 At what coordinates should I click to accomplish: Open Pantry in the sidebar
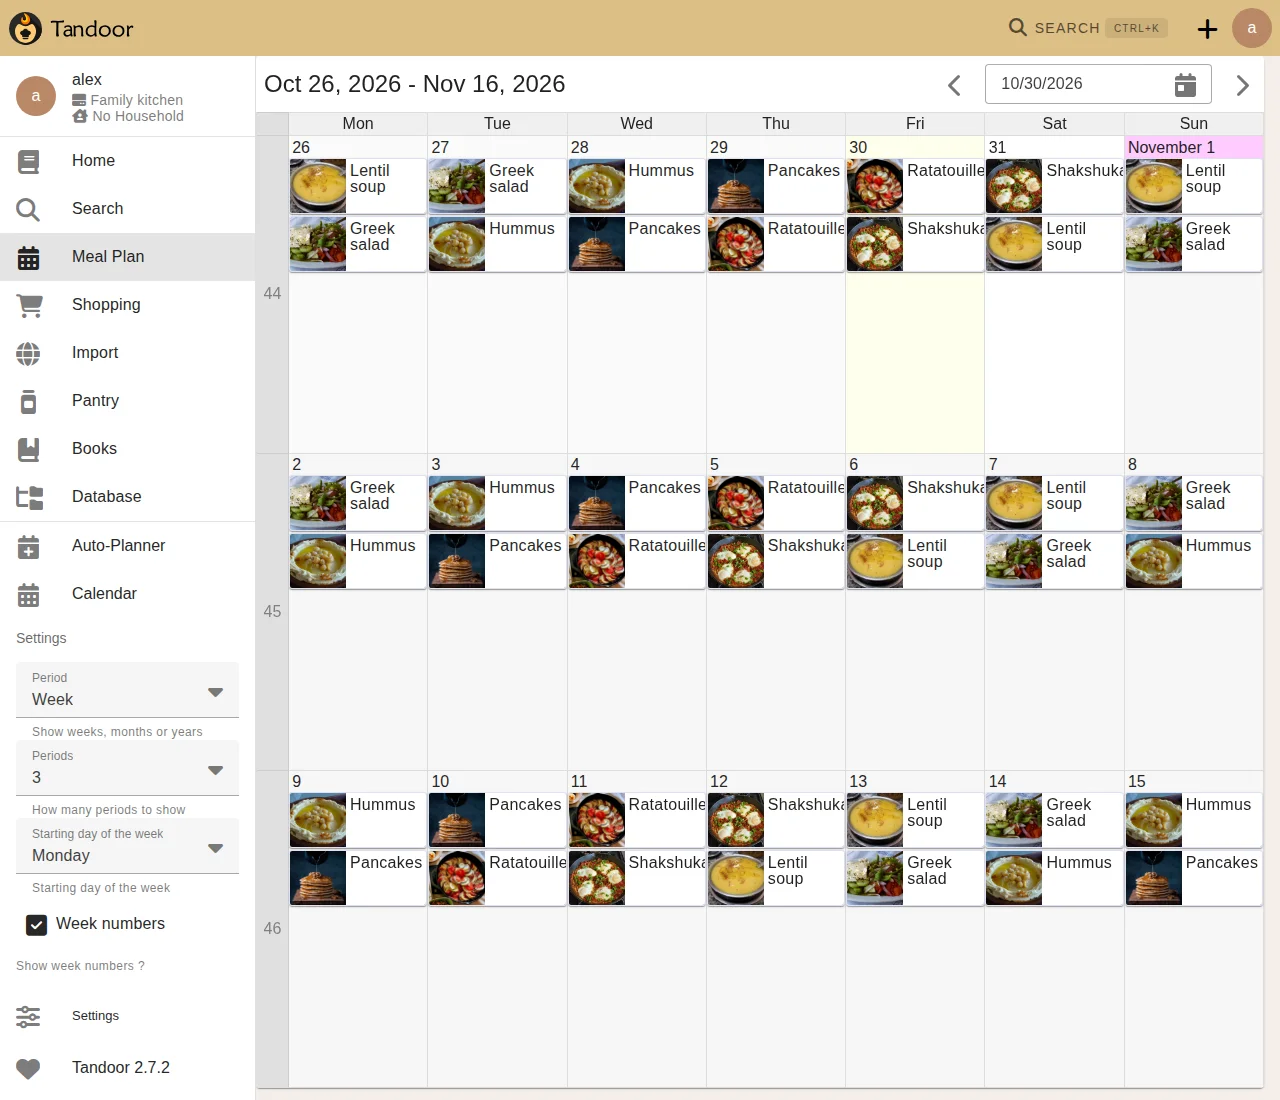click(127, 401)
